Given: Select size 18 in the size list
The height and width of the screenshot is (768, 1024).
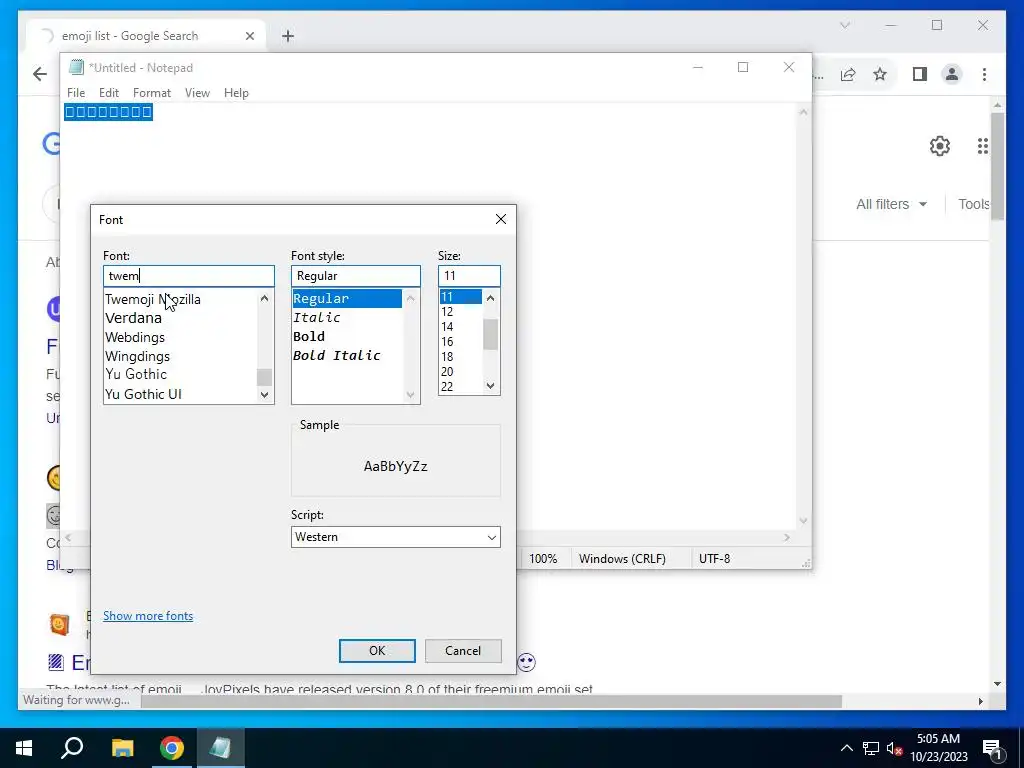Looking at the screenshot, I should tap(447, 357).
